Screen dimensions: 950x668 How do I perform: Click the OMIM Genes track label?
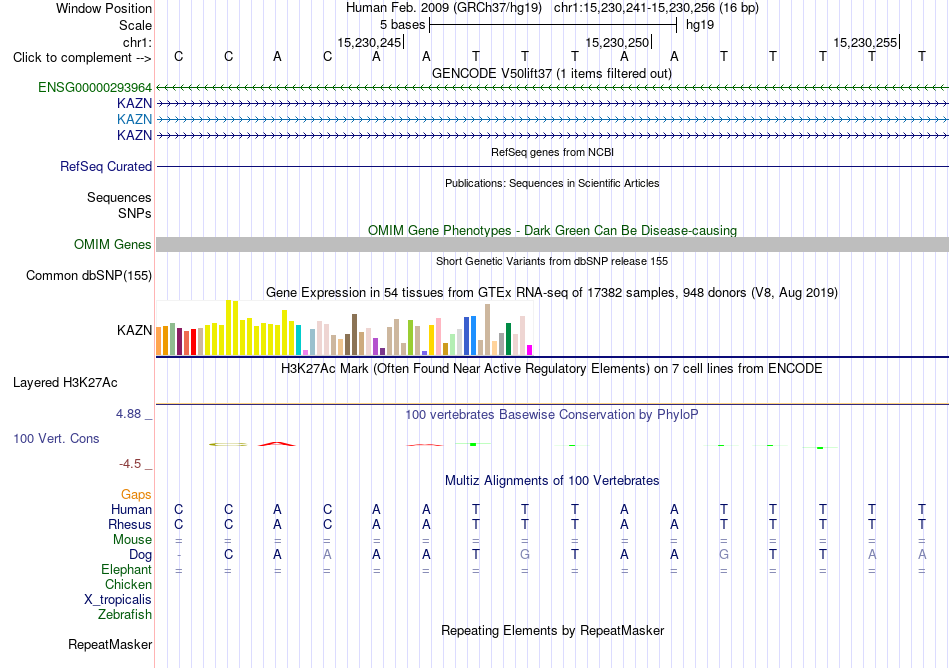pos(113,245)
